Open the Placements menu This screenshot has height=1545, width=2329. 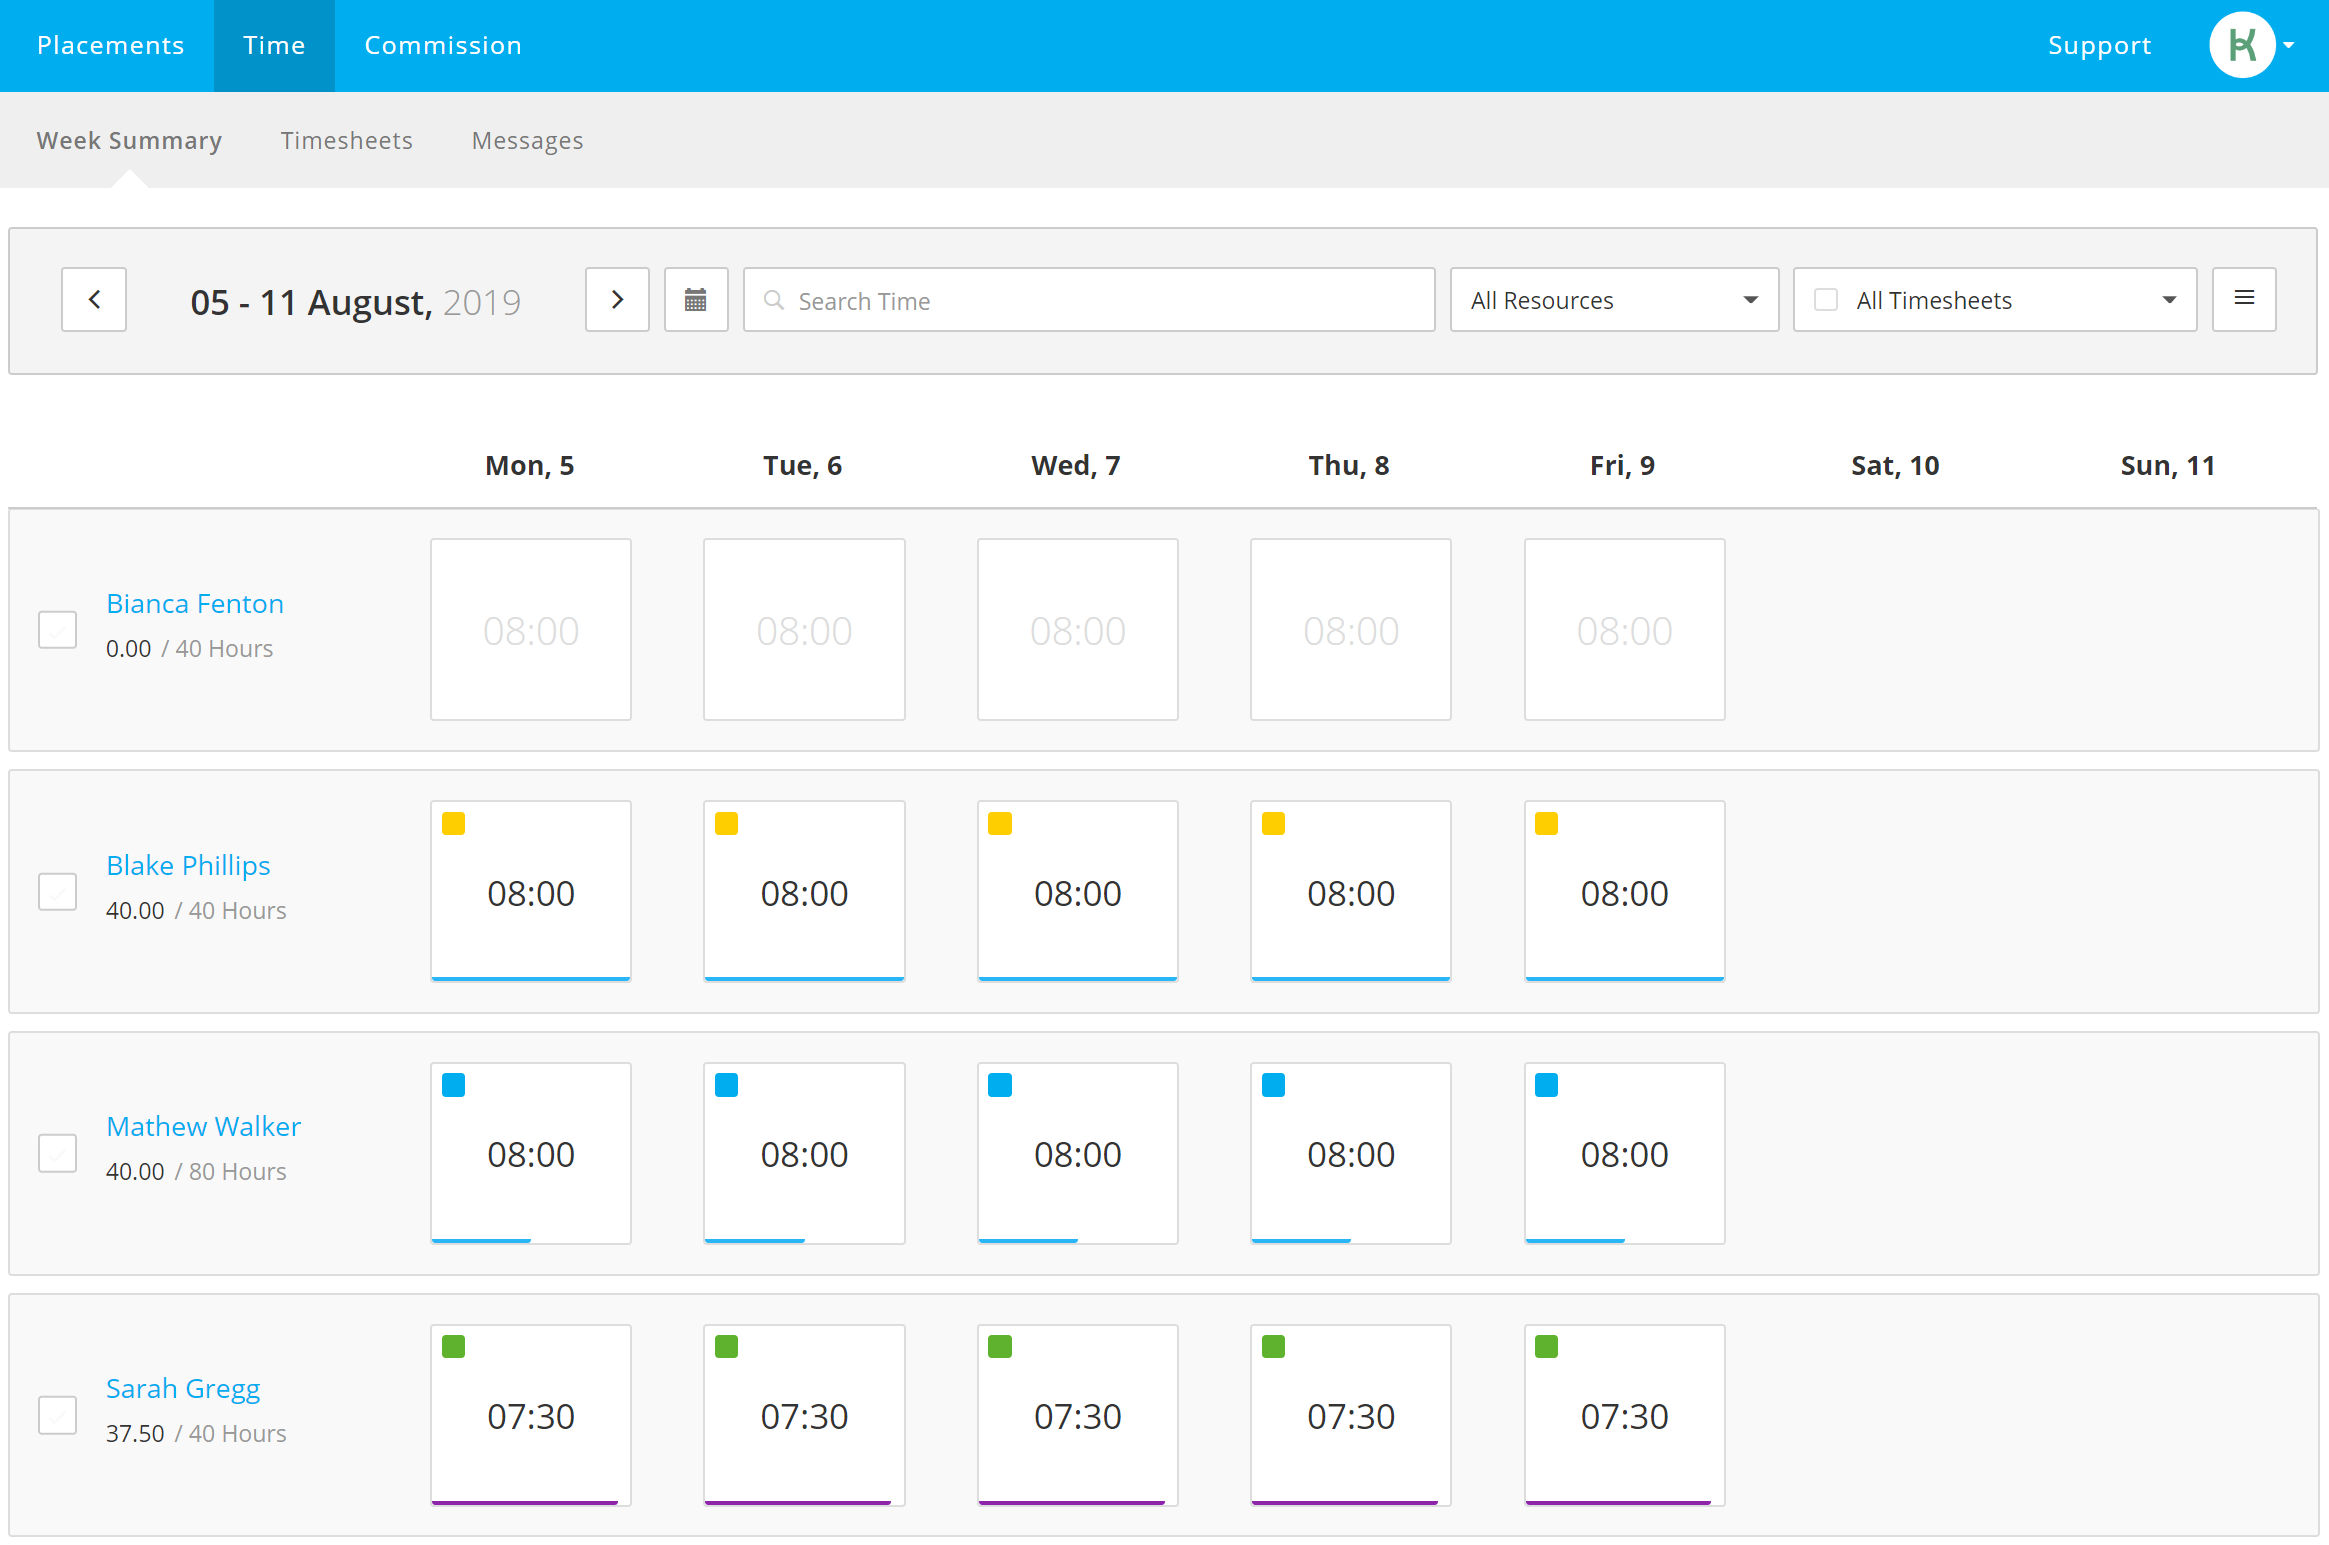point(110,45)
